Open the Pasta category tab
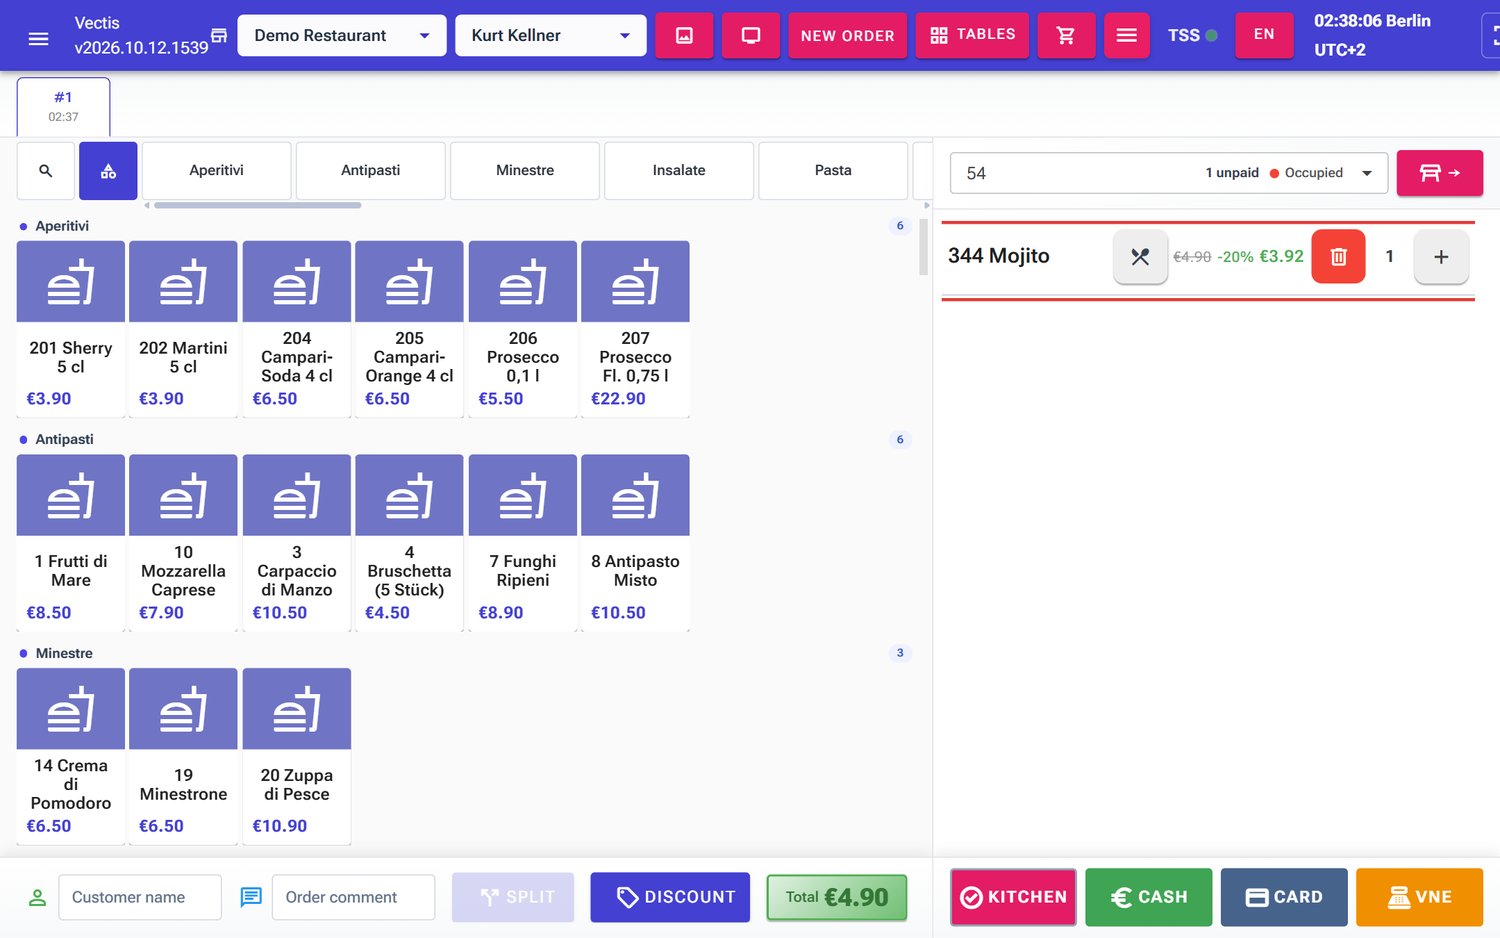The height and width of the screenshot is (938, 1500). point(833,171)
